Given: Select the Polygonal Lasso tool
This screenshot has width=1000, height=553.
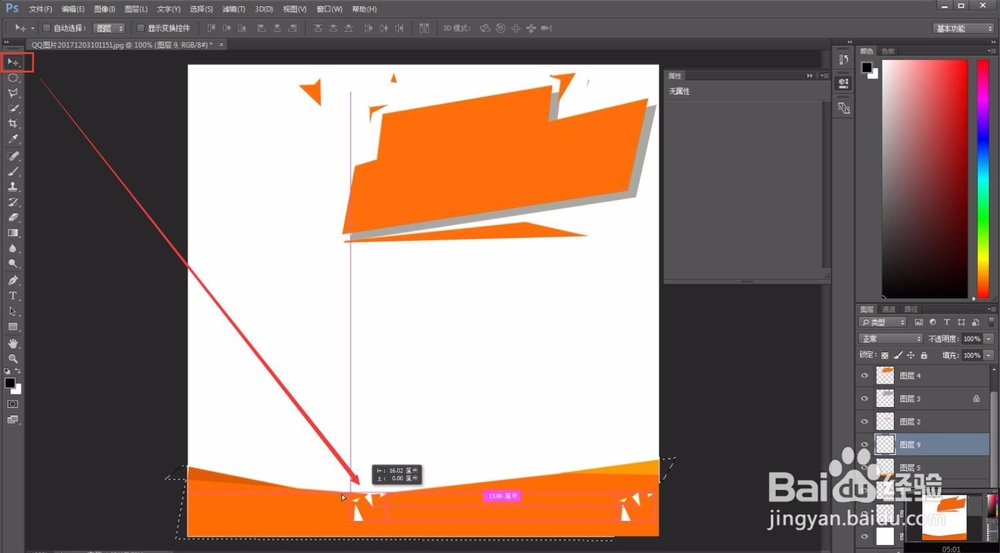Looking at the screenshot, I should click(x=13, y=93).
